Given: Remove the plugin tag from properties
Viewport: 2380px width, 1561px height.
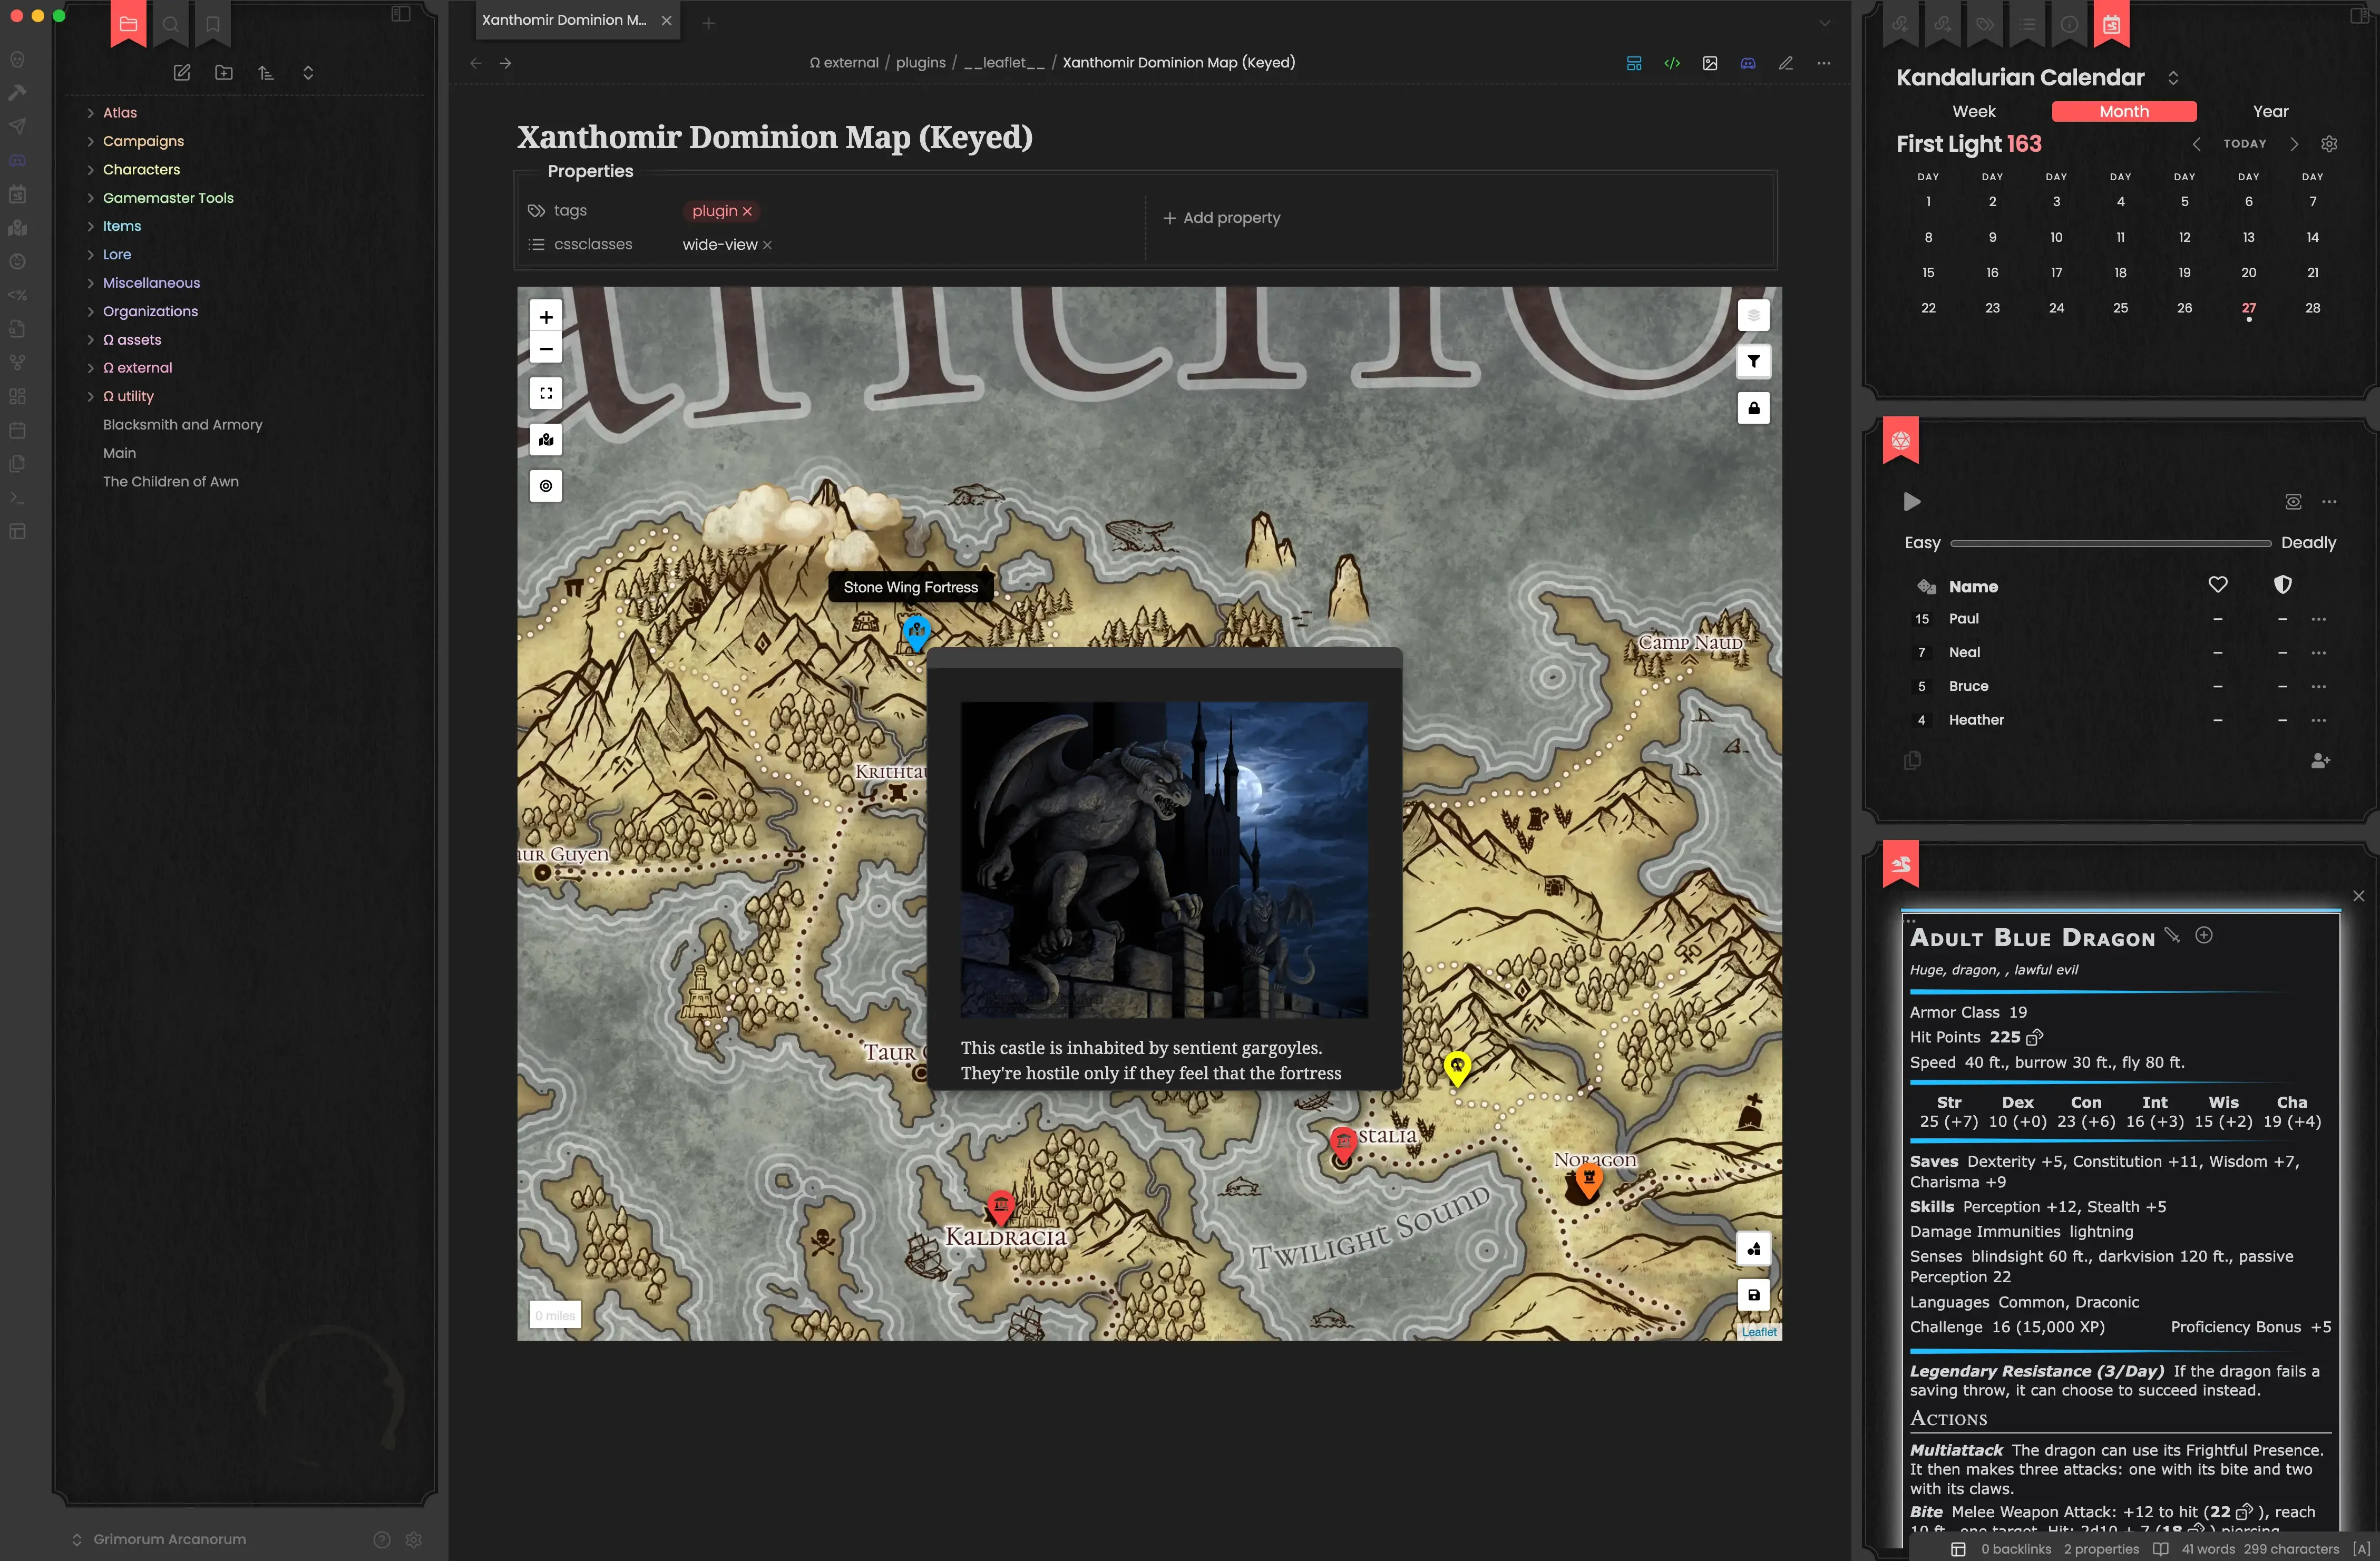Looking at the screenshot, I should click(x=748, y=211).
